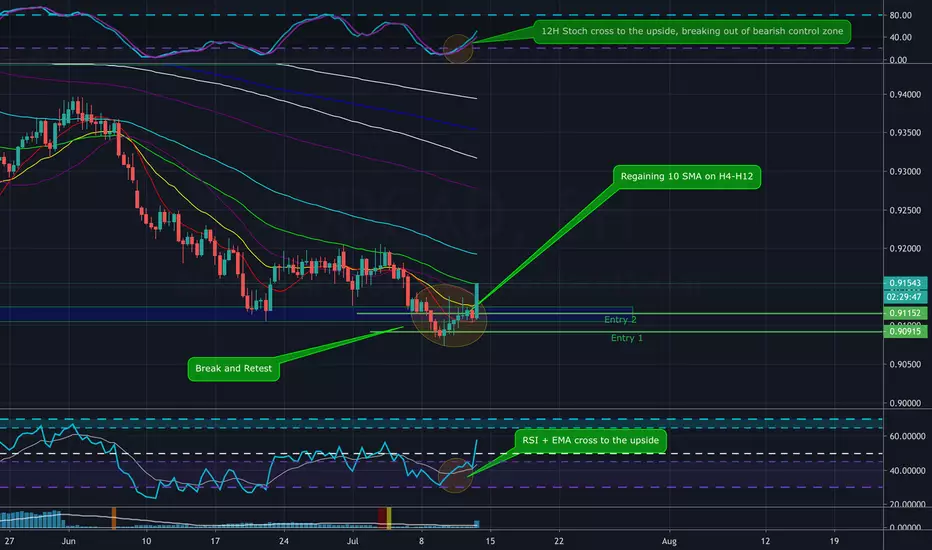Screen dimensions: 932x550
Task: Click the "Regaining 10 SMA on H4-H12" callout
Action: pyautogui.click(x=687, y=177)
